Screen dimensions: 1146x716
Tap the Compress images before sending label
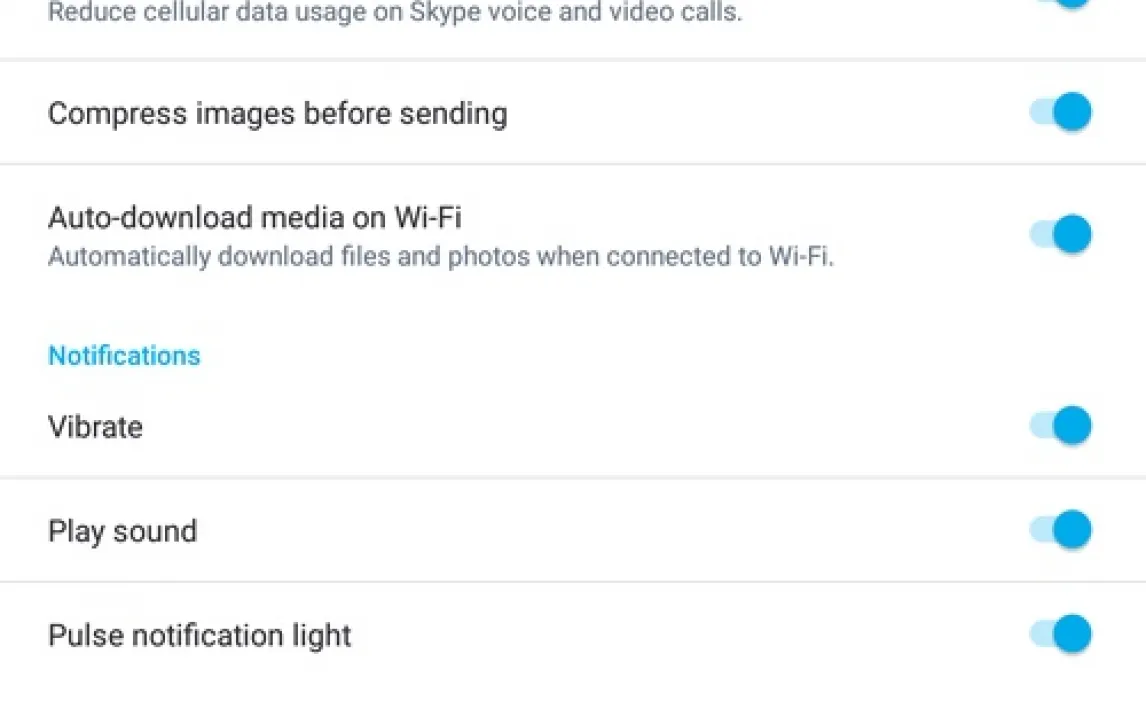[x=278, y=115]
